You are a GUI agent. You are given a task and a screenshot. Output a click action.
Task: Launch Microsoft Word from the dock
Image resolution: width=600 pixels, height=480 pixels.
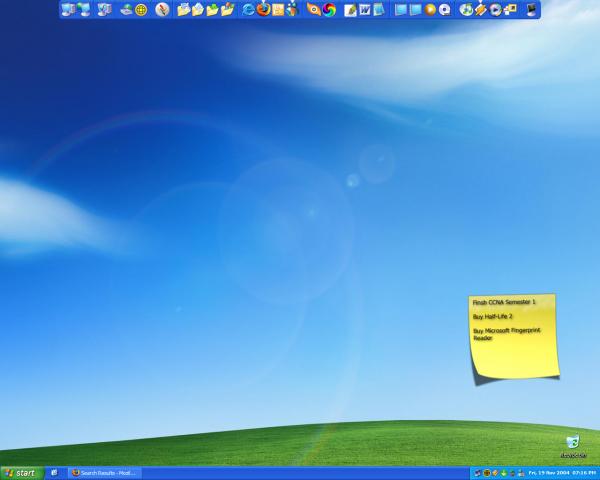click(365, 10)
